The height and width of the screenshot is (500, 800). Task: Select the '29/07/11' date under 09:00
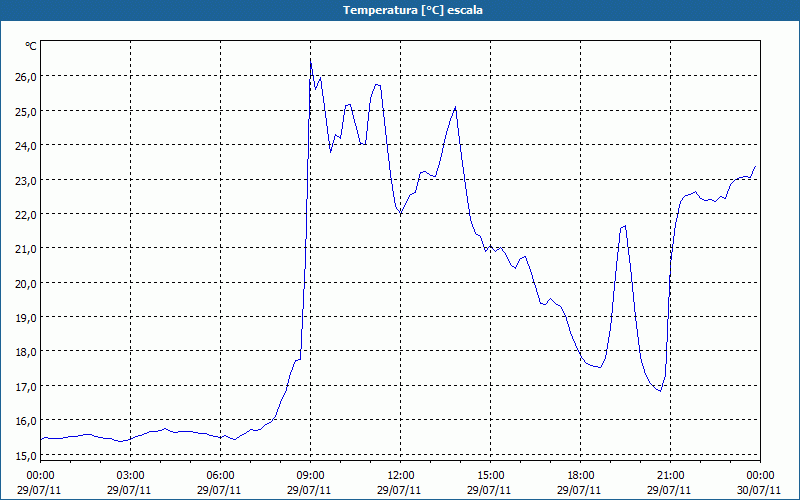click(309, 490)
